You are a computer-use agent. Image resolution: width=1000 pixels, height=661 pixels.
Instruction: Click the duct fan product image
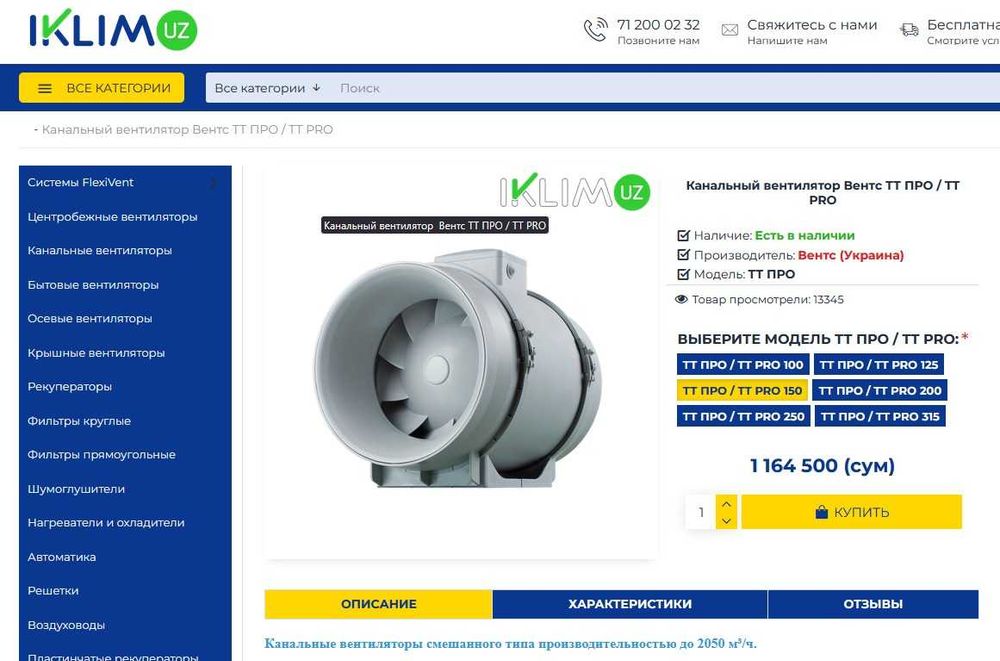pos(457,370)
